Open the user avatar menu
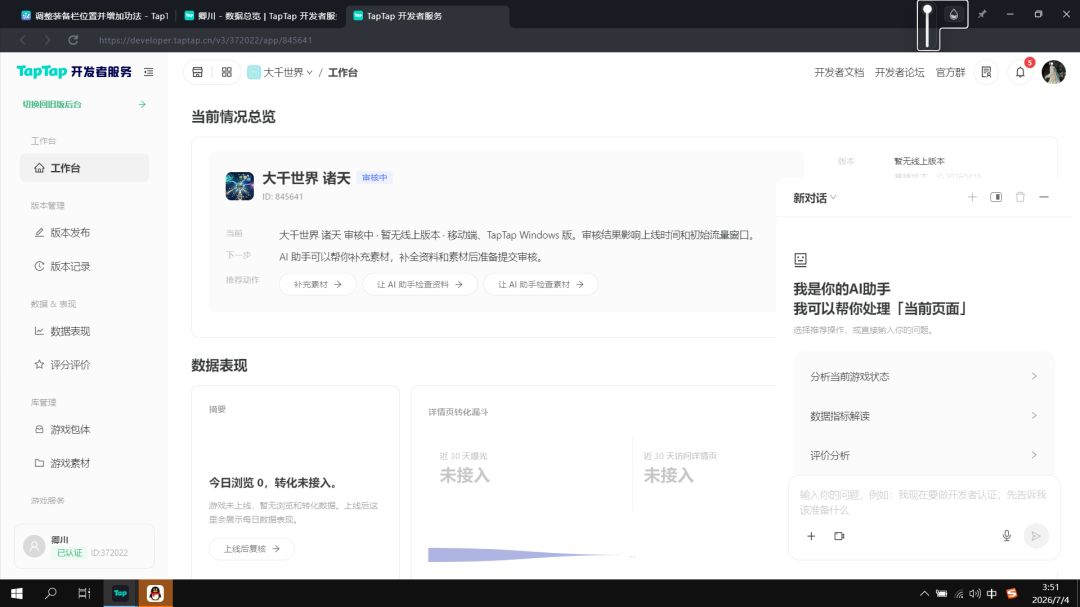The height and width of the screenshot is (607, 1080). coord(1053,72)
